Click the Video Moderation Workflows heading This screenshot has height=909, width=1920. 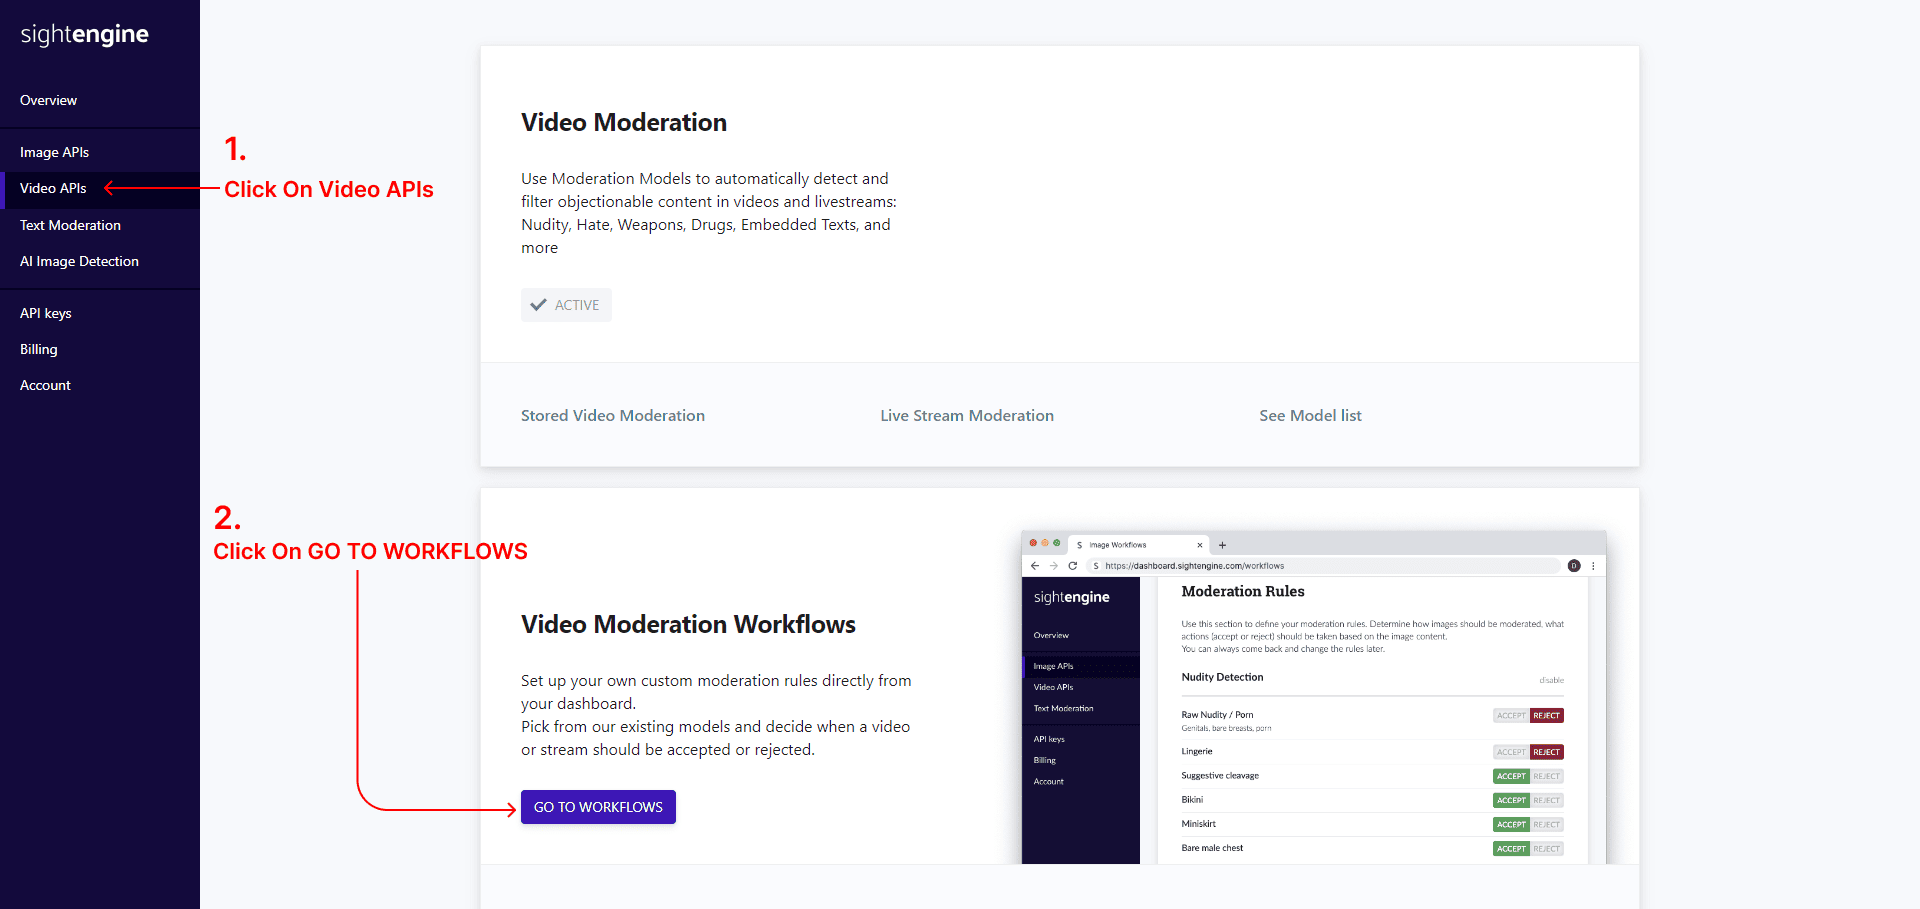688,624
